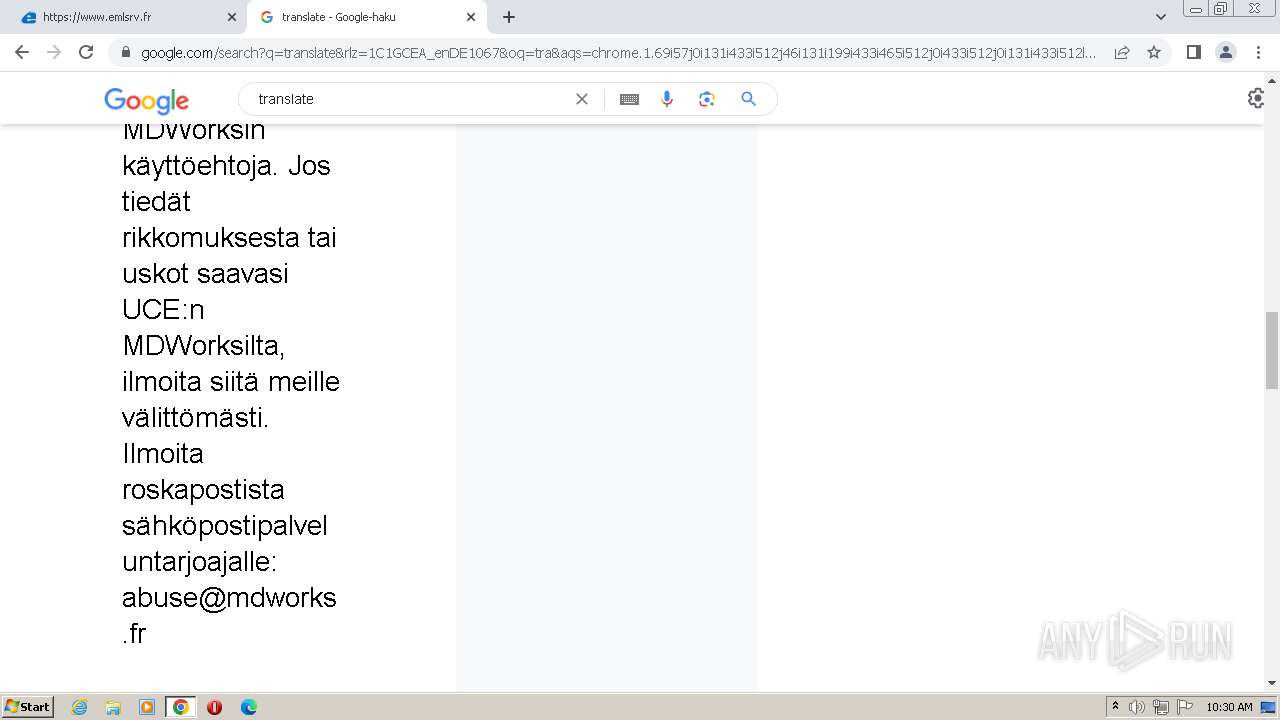Toggle Chrome side panel
Screen dimensions: 1280x720
(x=1193, y=52)
